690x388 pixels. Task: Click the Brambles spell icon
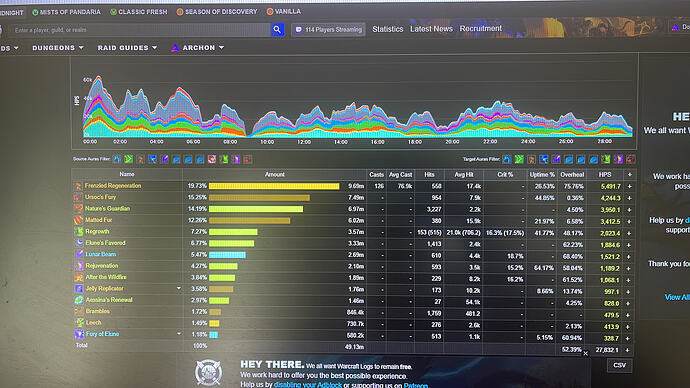[79, 311]
